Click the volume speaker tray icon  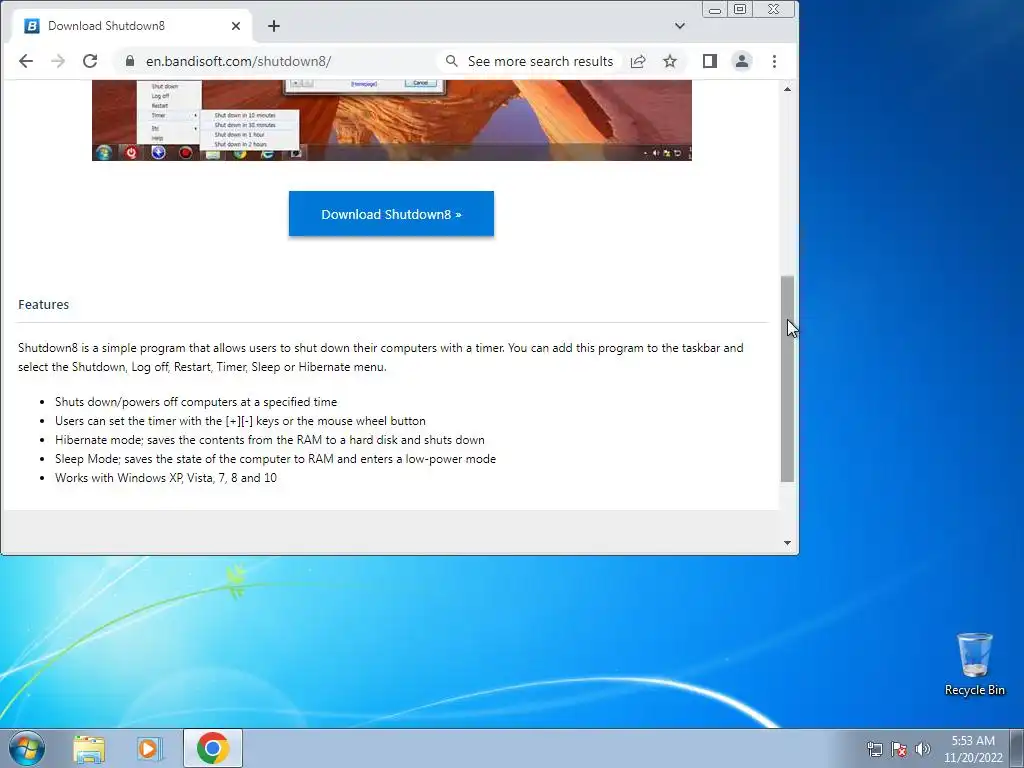coord(923,749)
